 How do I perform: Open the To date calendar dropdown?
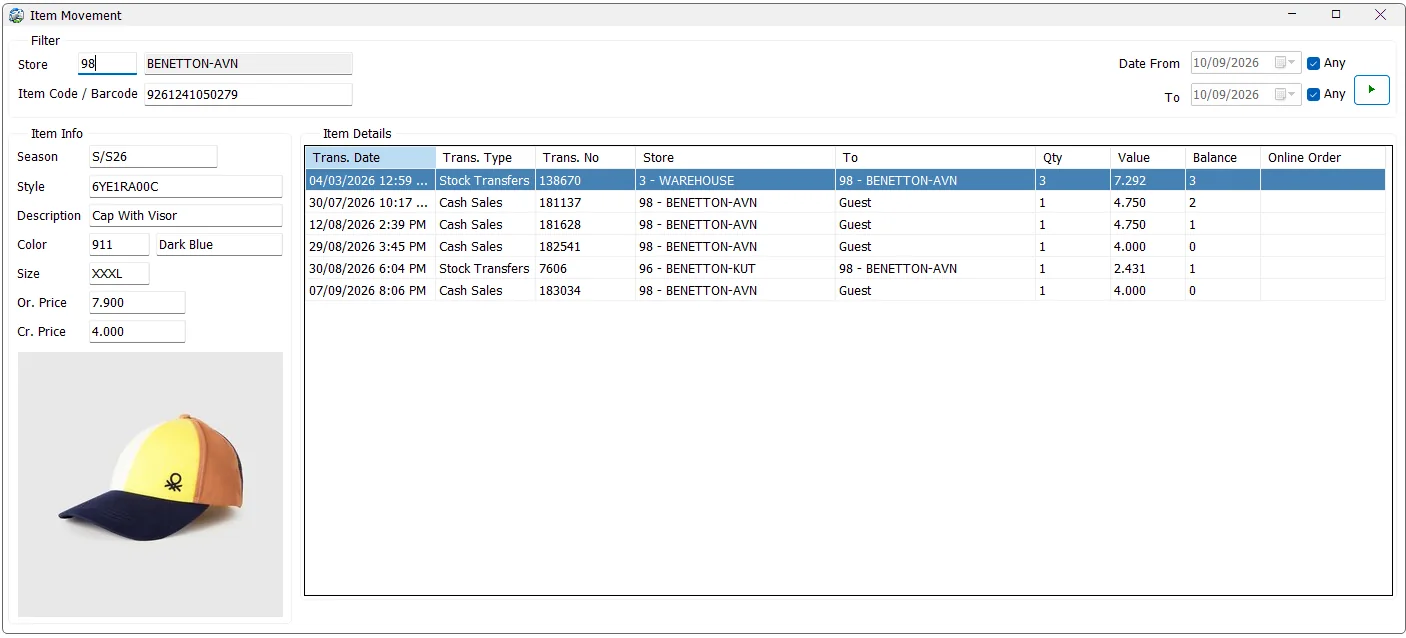click(1285, 95)
